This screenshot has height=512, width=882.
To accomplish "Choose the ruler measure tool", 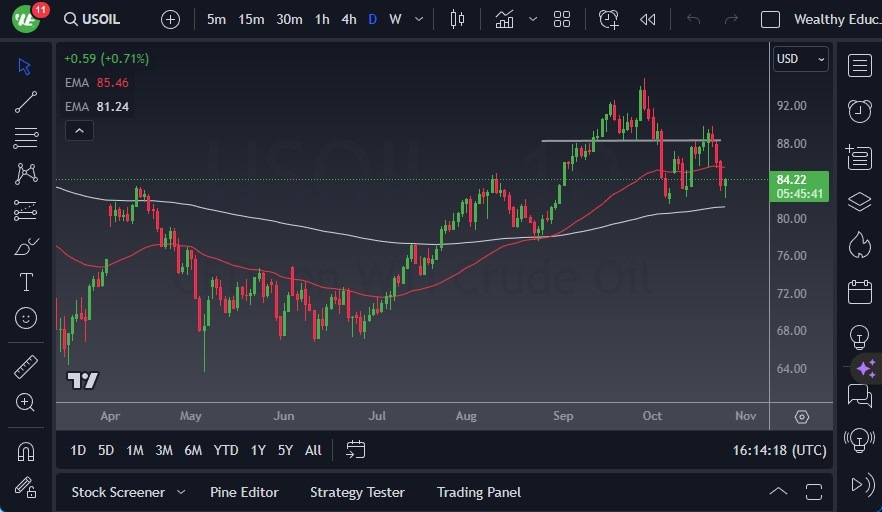I will coord(26,367).
